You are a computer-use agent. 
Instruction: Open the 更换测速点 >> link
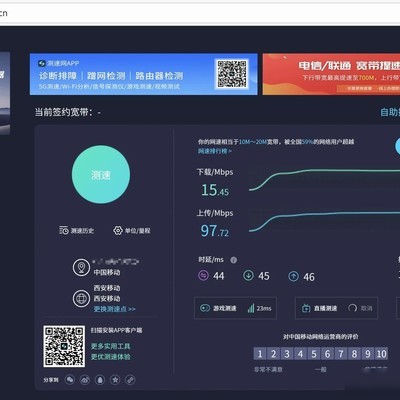(114, 309)
